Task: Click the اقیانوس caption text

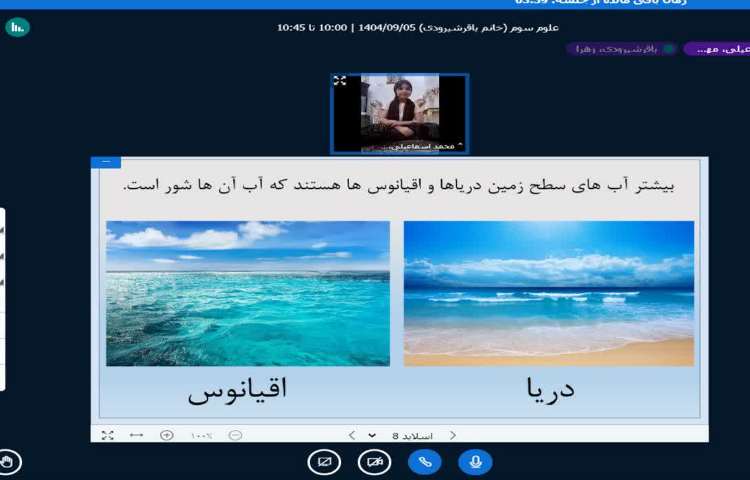Action: (237, 390)
